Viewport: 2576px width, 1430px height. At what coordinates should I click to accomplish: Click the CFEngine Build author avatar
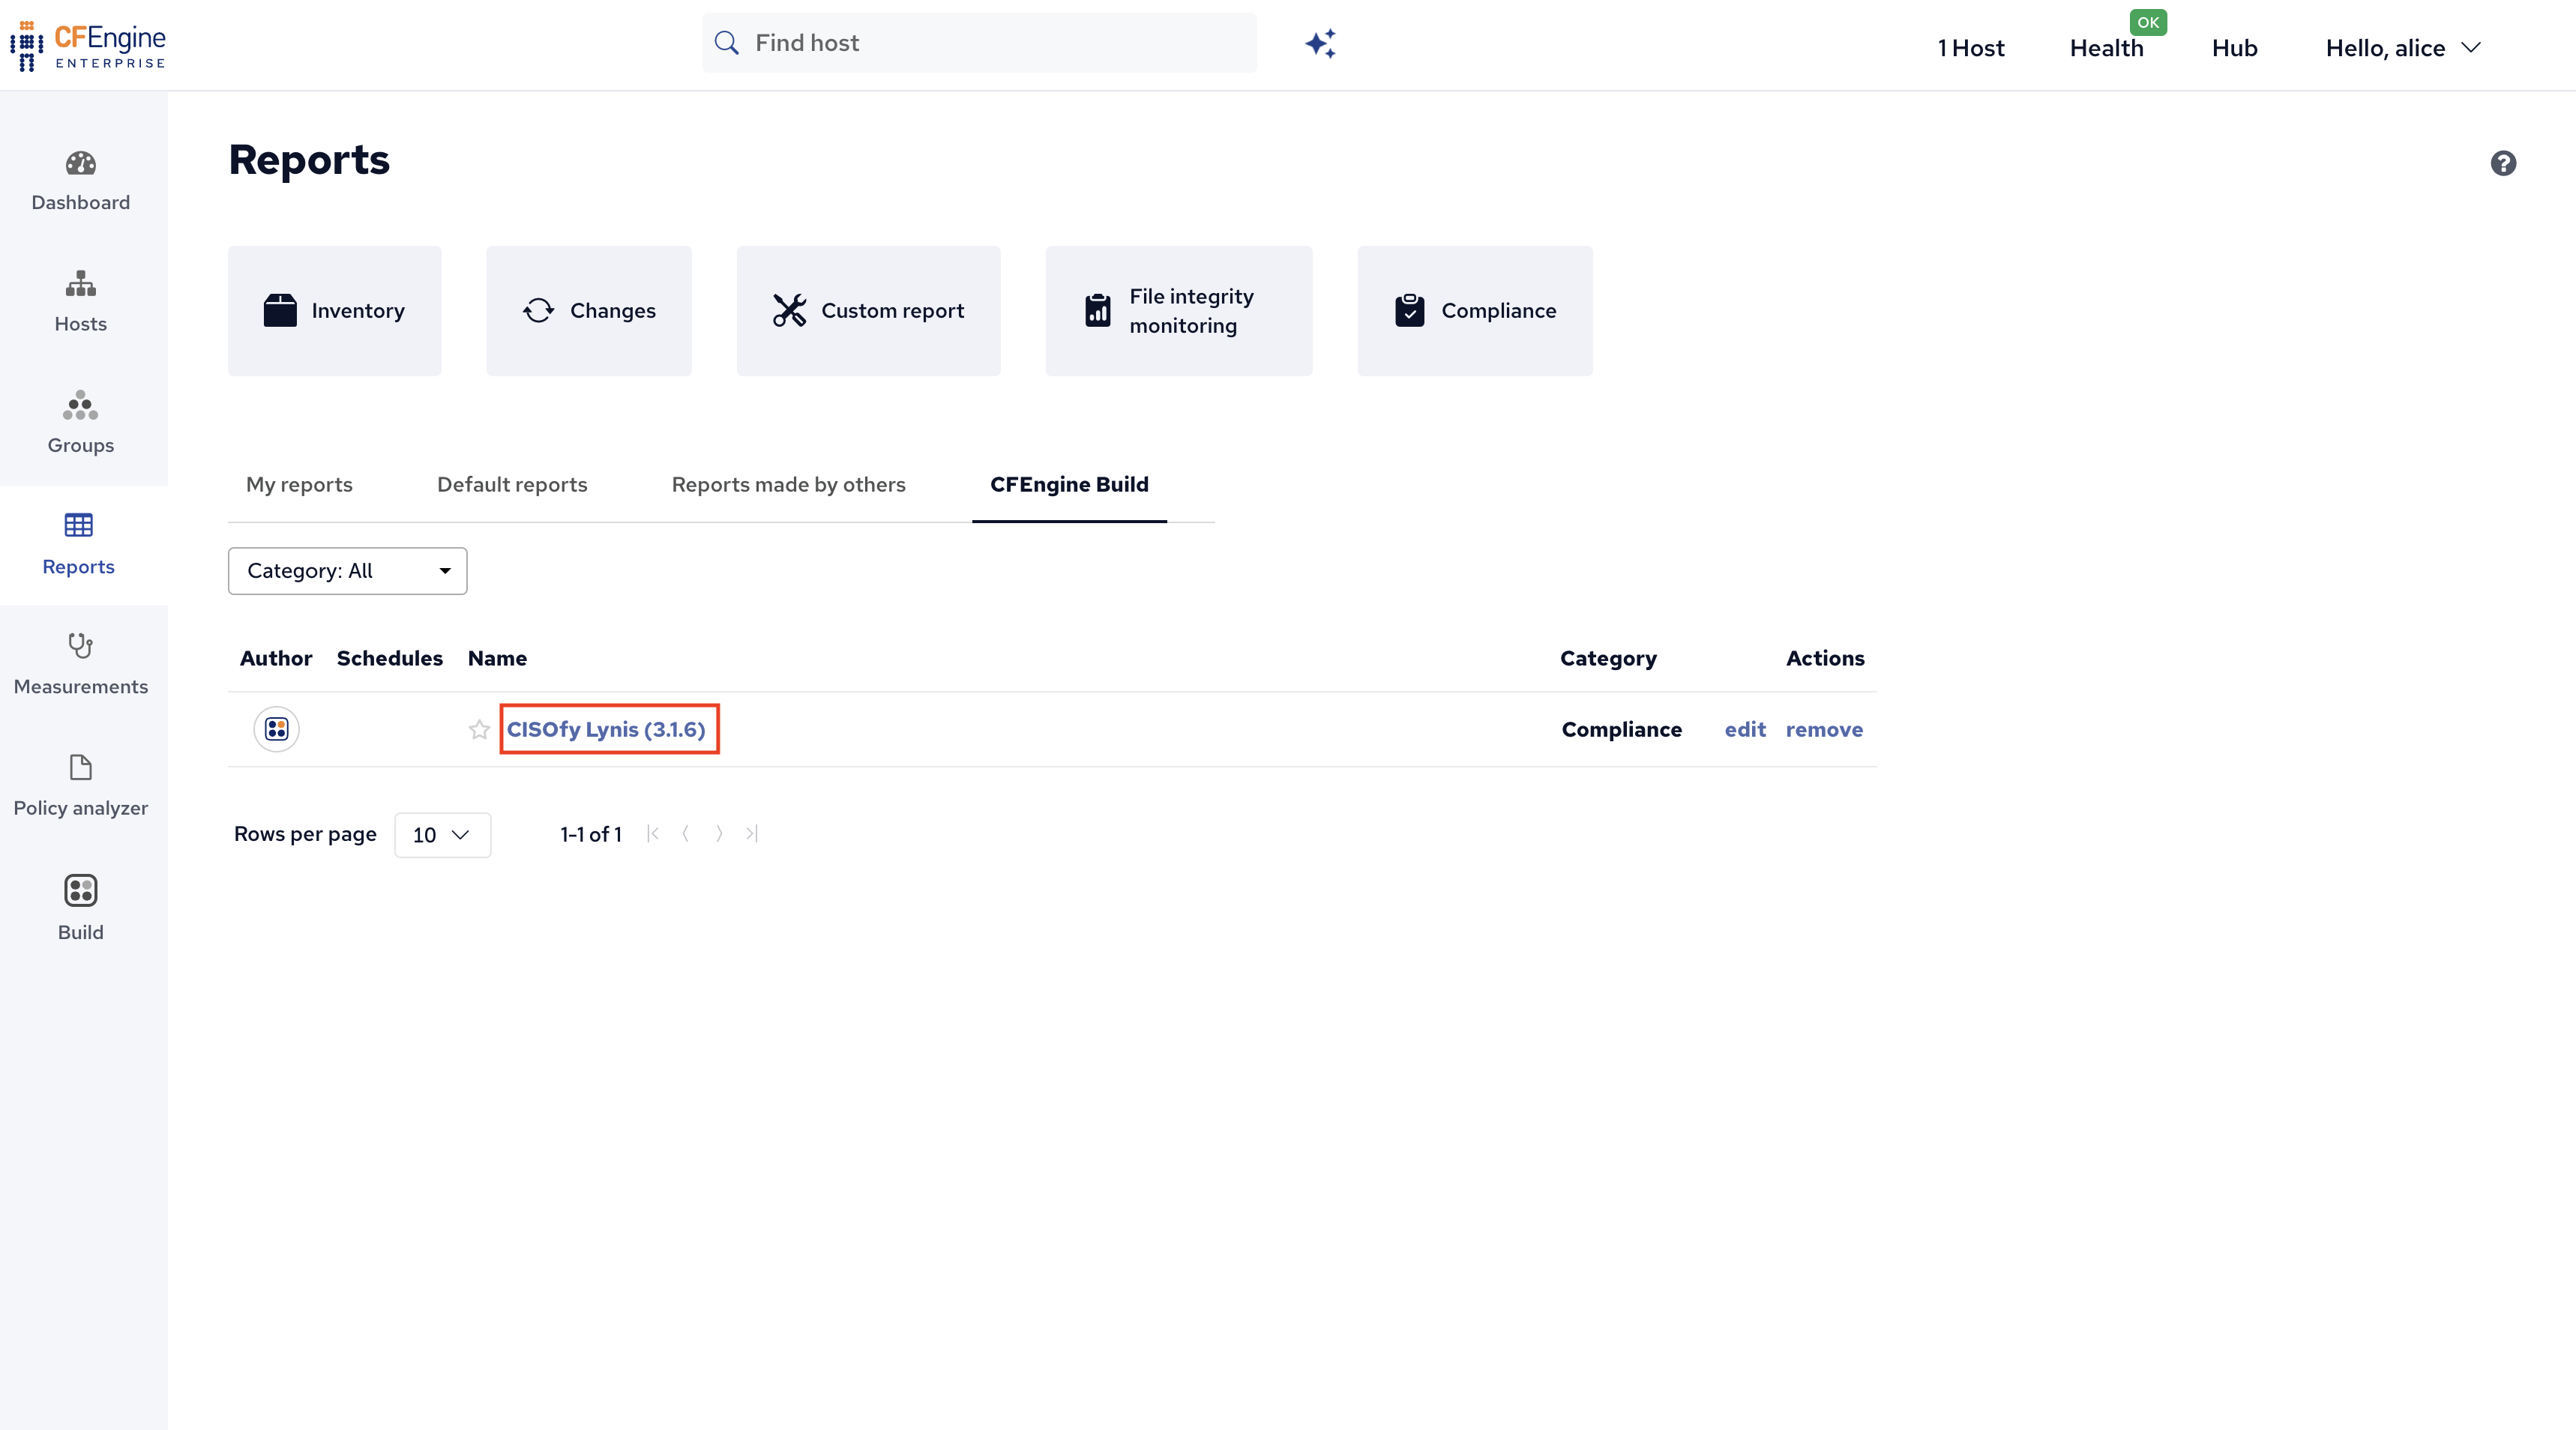(x=277, y=729)
